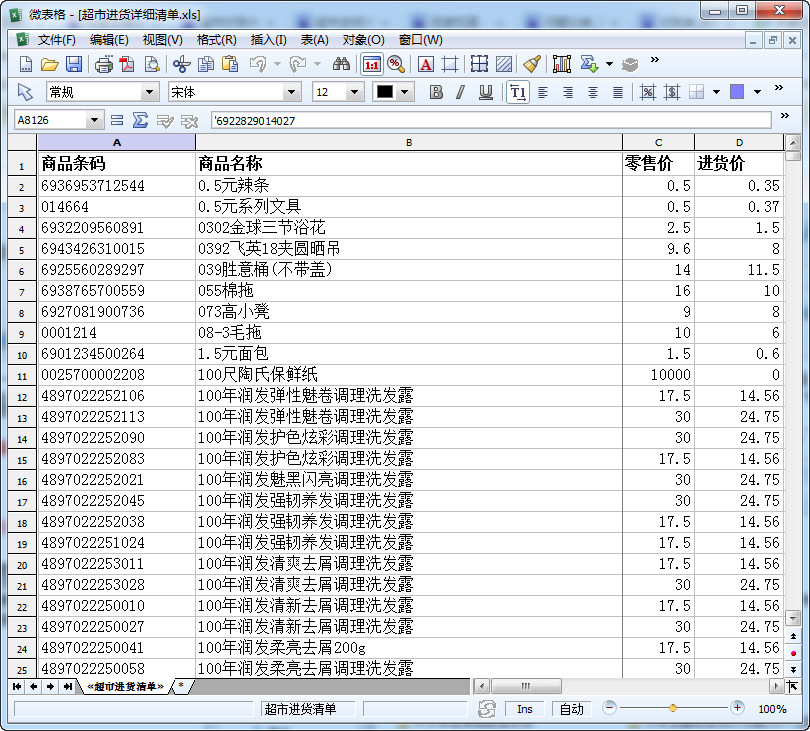Screen dimensions: 810x731
Task: Click the hatched shading pattern icon
Action: click(x=504, y=65)
